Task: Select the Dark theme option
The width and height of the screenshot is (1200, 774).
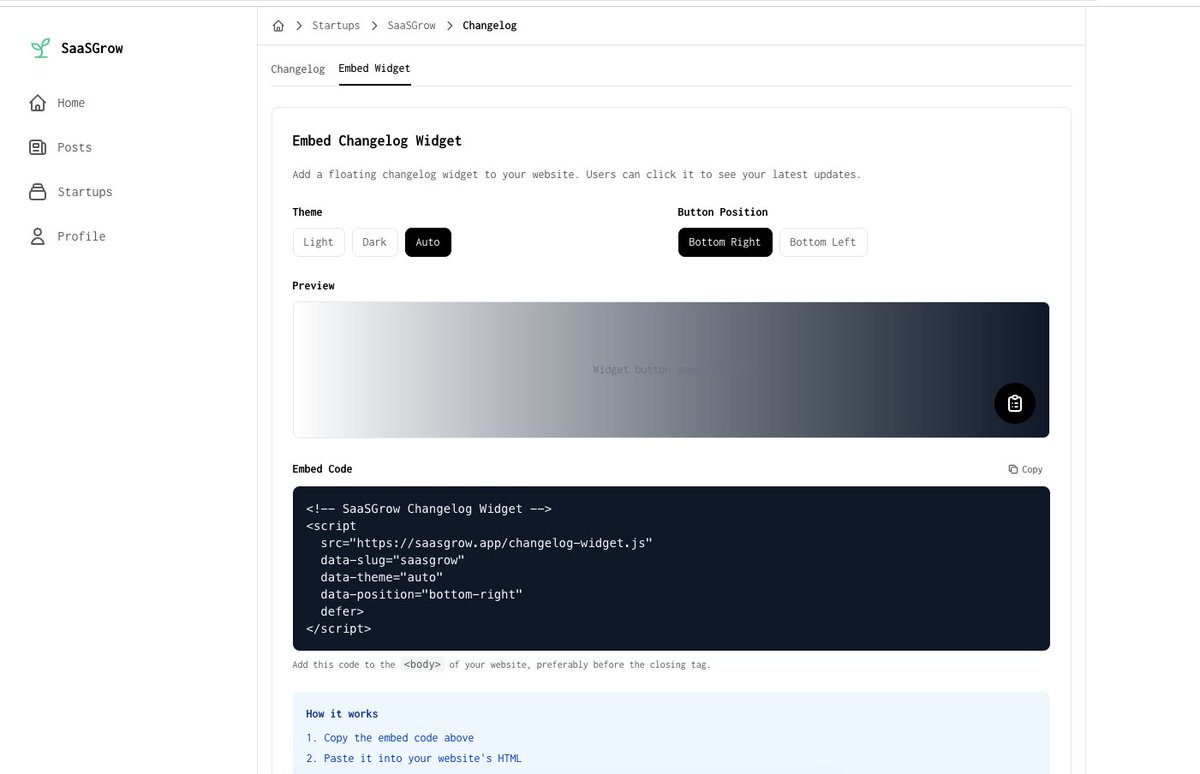Action: coord(375,242)
